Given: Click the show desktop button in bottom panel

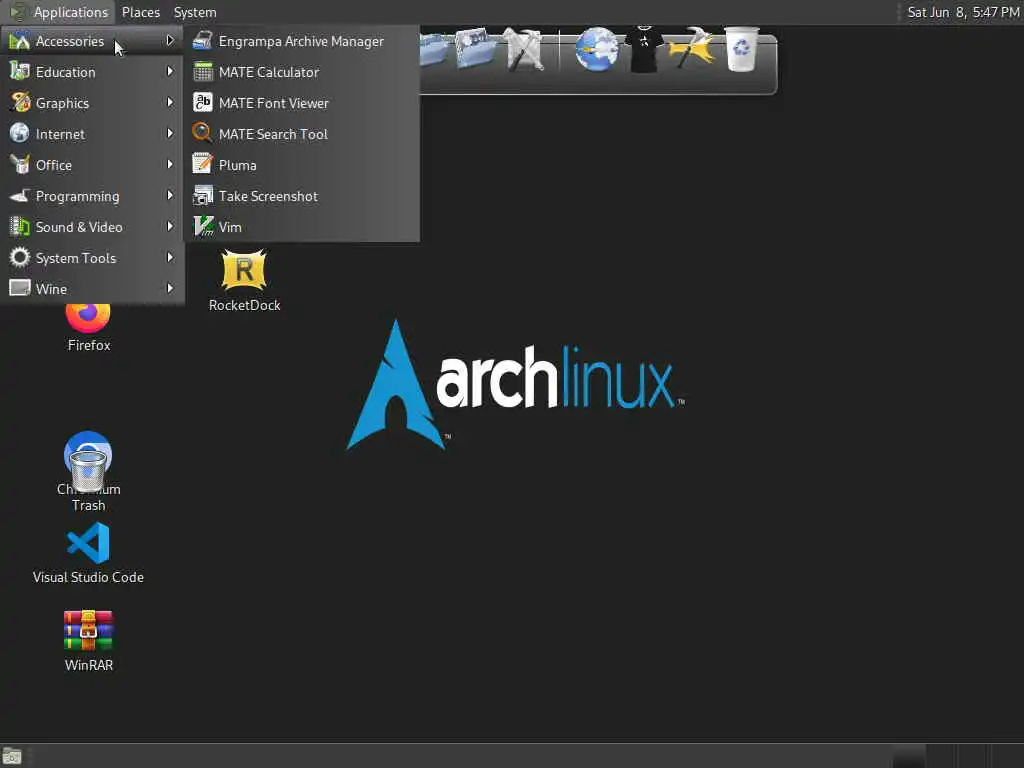Looking at the screenshot, I should pyautogui.click(x=12, y=757).
